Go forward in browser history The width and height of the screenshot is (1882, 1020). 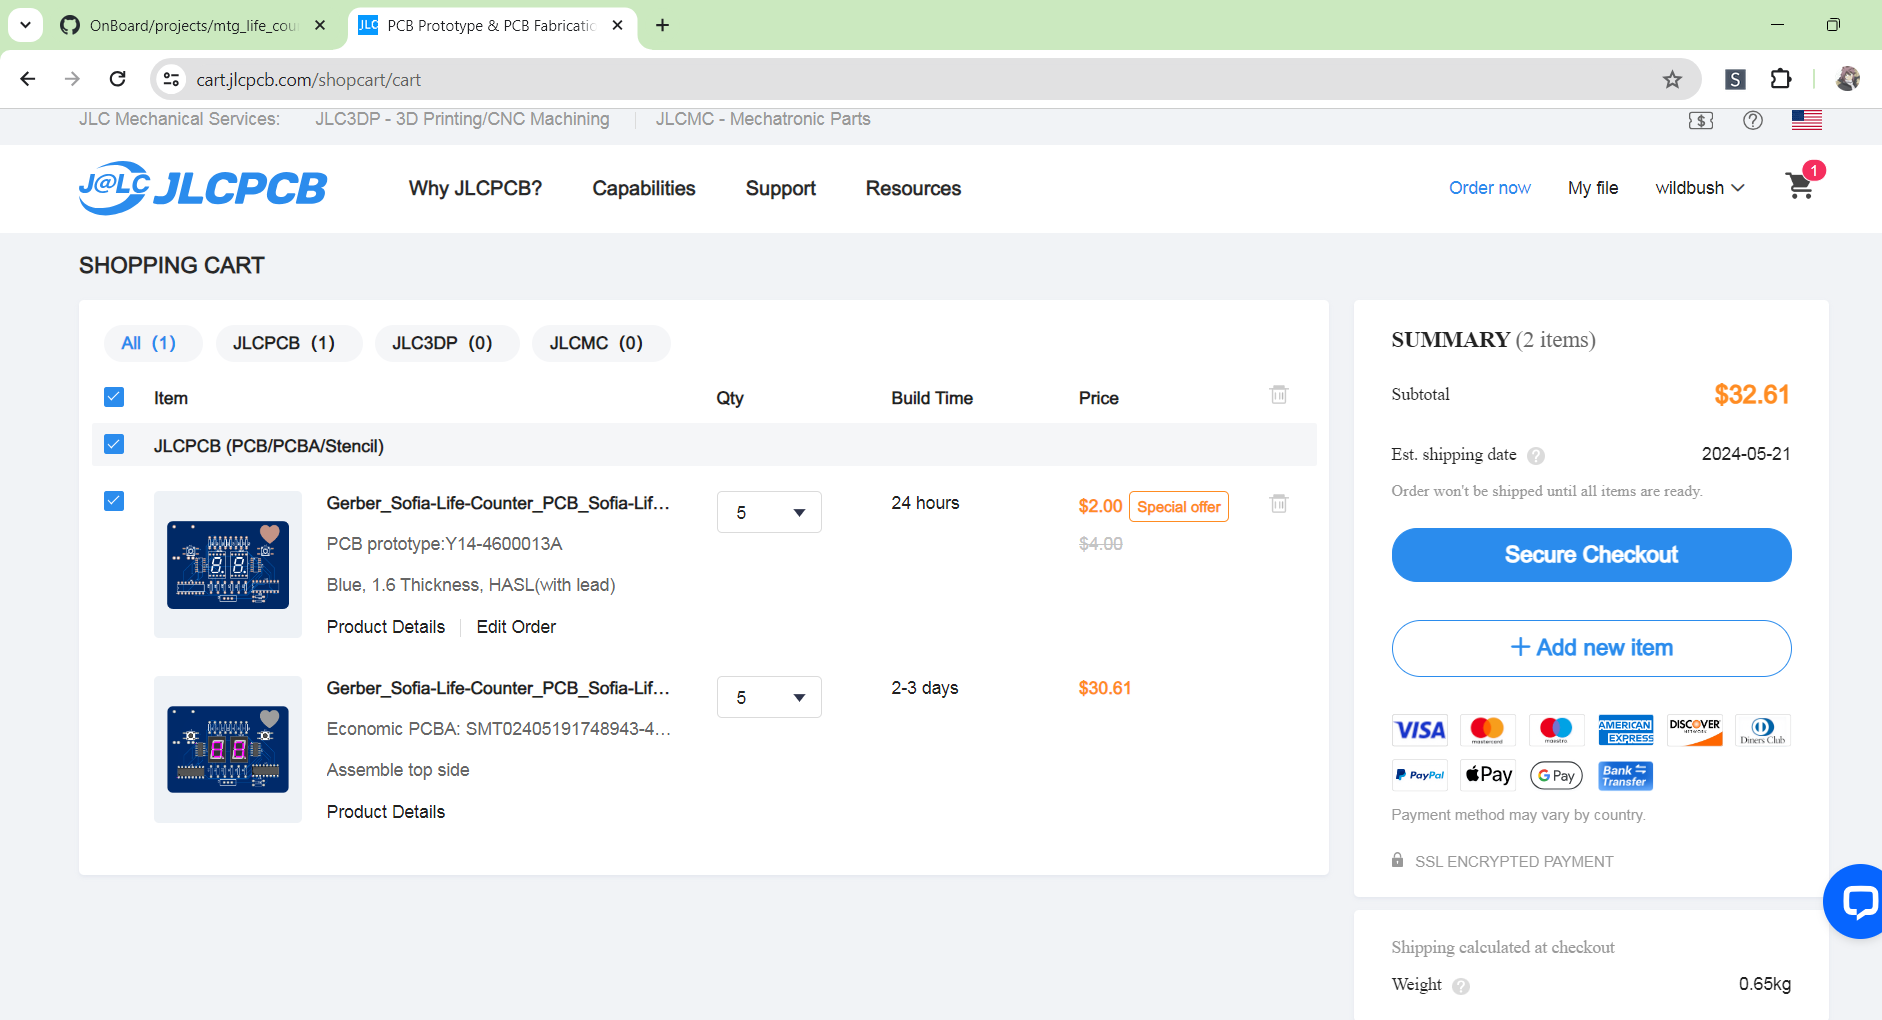[x=72, y=79]
